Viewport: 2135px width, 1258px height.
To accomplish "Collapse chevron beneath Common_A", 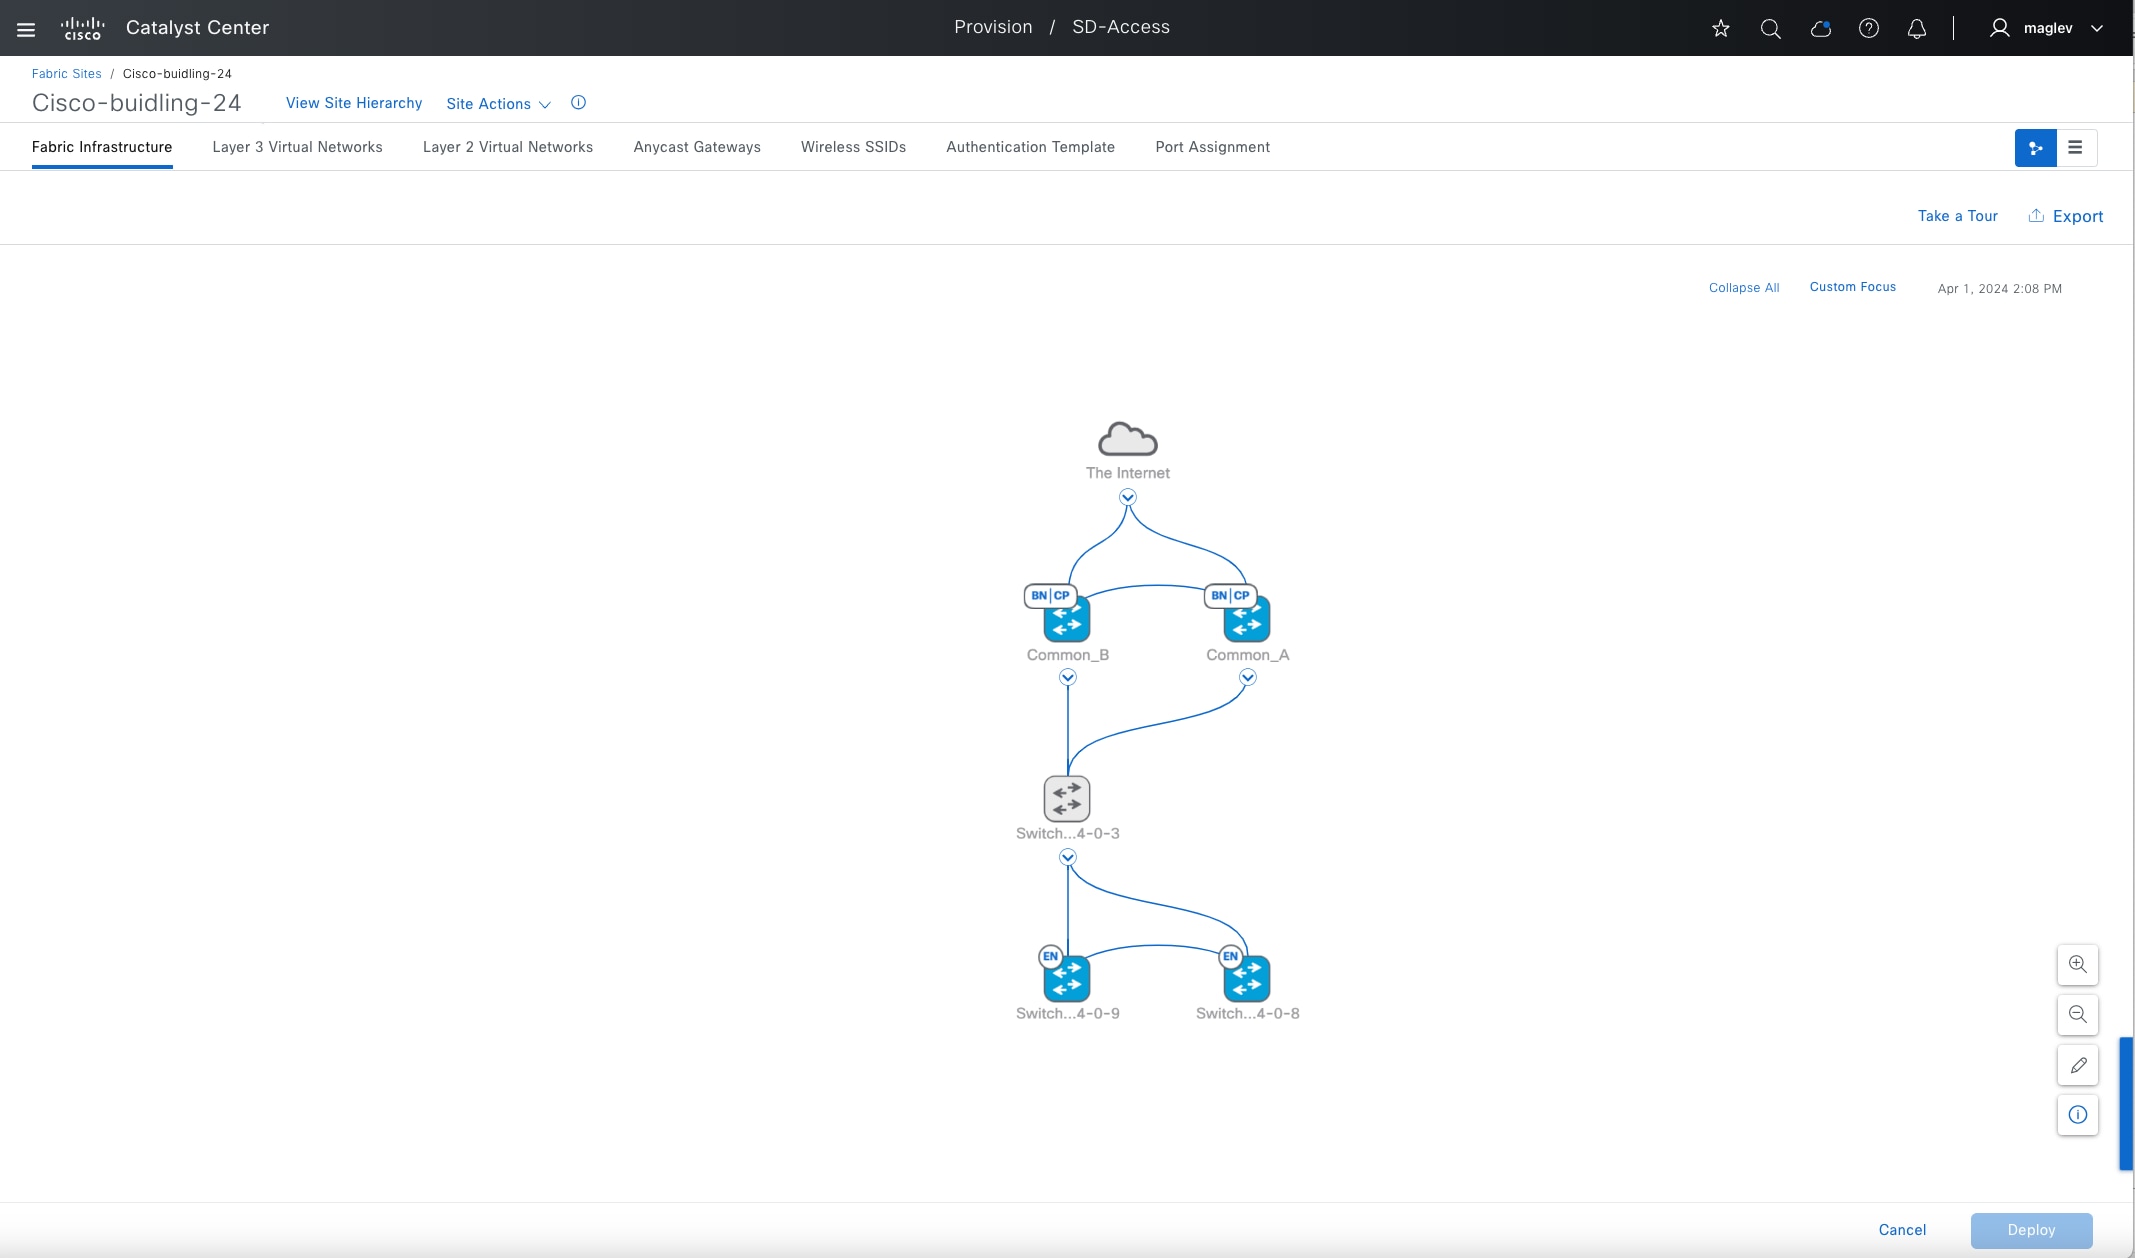I will pos(1247,677).
